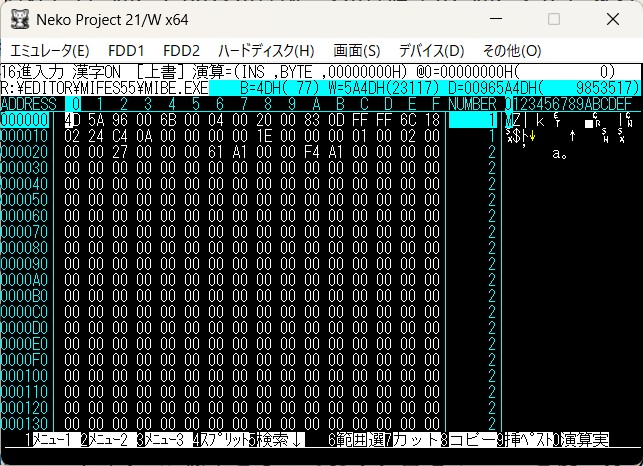Open the その他(O) menu
The width and height of the screenshot is (643, 466).
[x=511, y=50]
